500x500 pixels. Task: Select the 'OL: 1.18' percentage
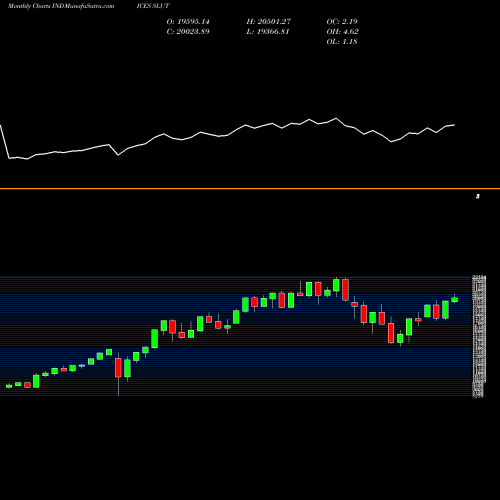click(342, 42)
